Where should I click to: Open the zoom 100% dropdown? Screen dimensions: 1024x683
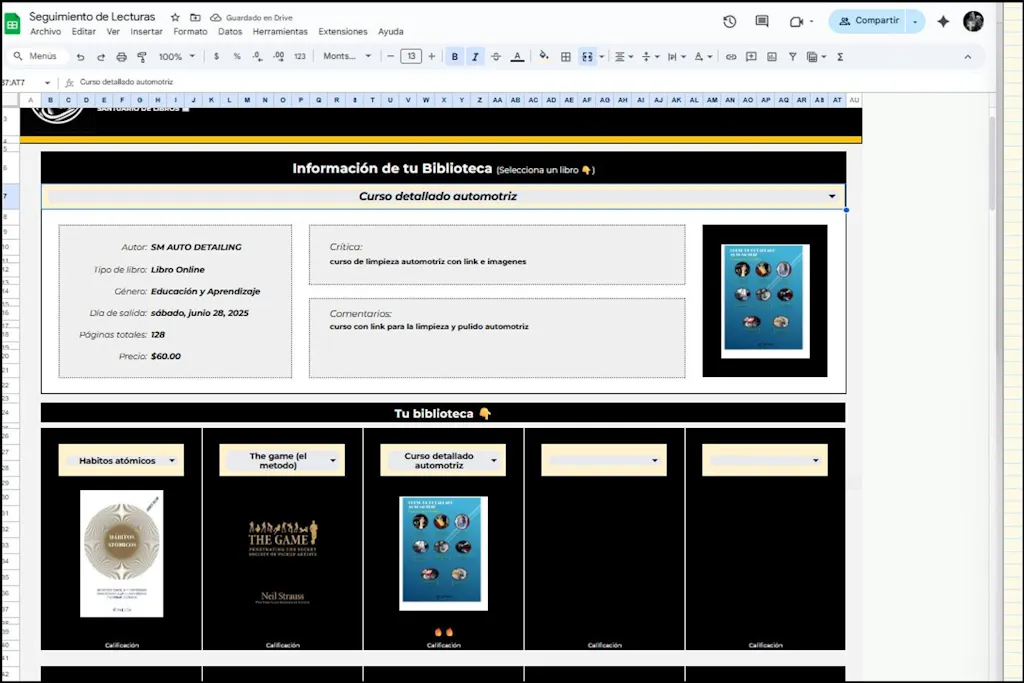click(176, 57)
